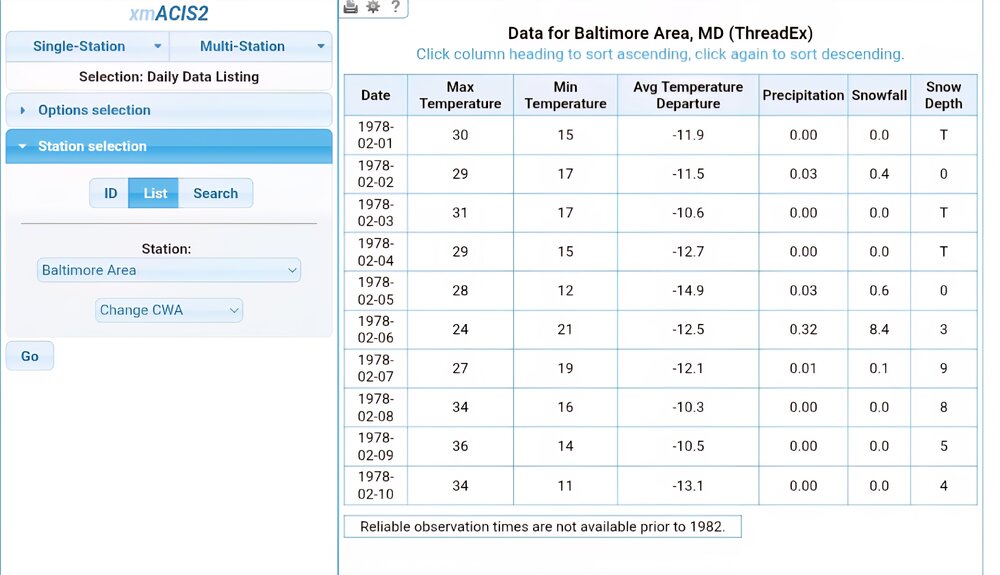Sort by Avg Temperature Departure column
The image size is (1000, 575).
[x=688, y=95]
